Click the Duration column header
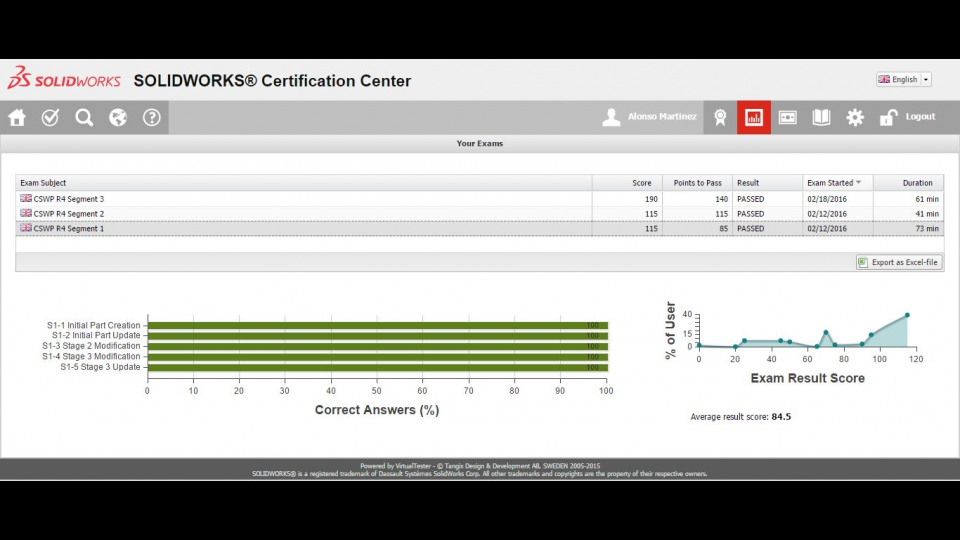This screenshot has height=540, width=960. point(908,183)
